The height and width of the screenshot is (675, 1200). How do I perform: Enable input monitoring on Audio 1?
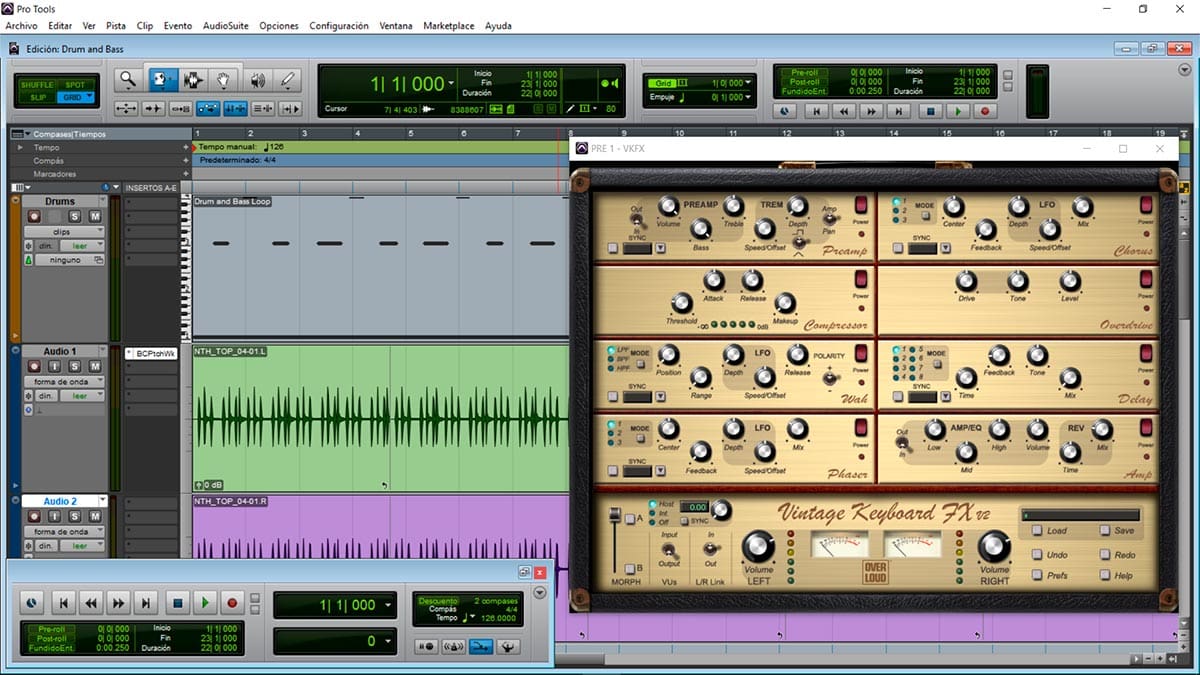(x=54, y=367)
